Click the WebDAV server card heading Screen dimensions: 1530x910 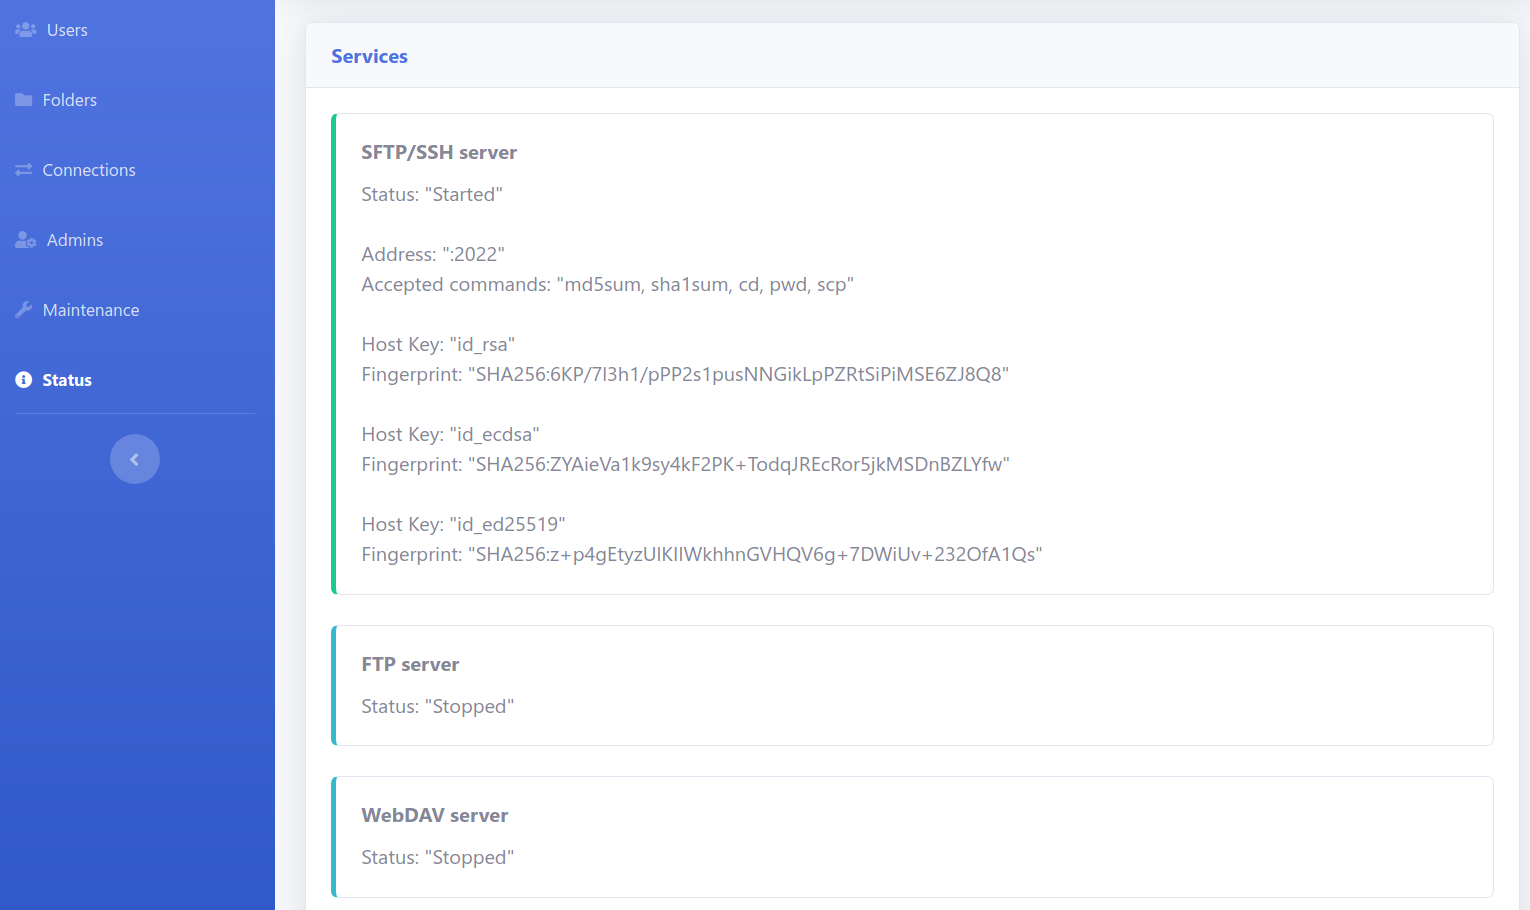click(x=434, y=815)
